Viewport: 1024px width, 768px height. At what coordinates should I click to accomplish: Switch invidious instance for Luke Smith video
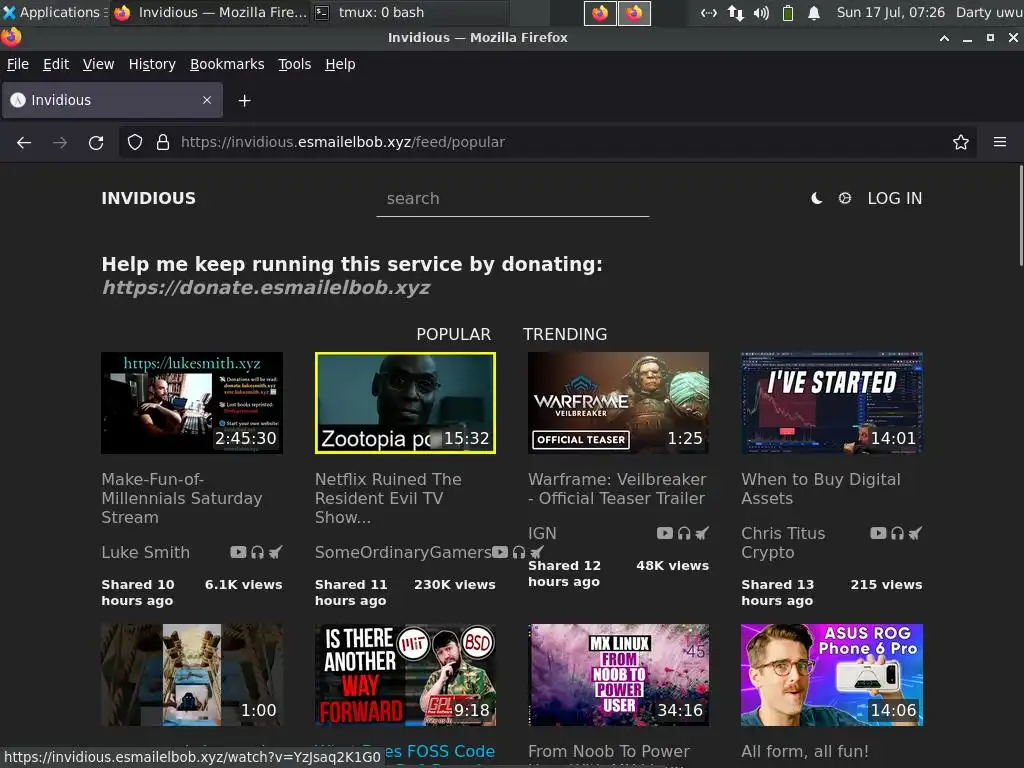pyautogui.click(x=275, y=552)
